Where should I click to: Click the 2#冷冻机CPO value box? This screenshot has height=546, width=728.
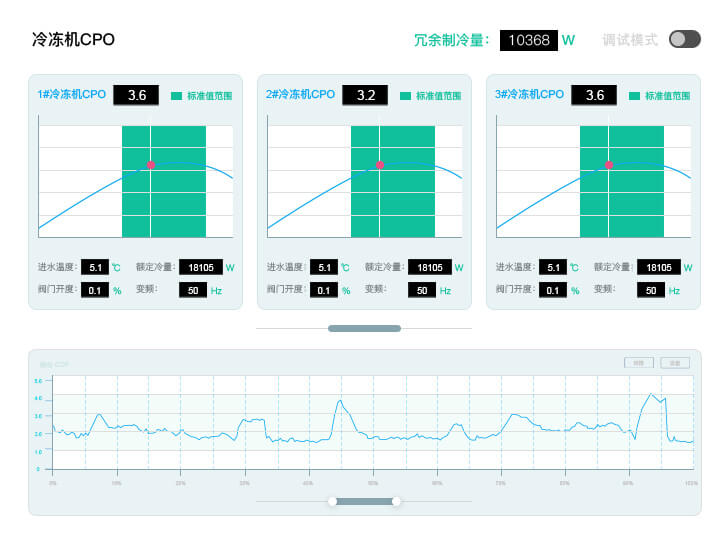click(x=365, y=95)
